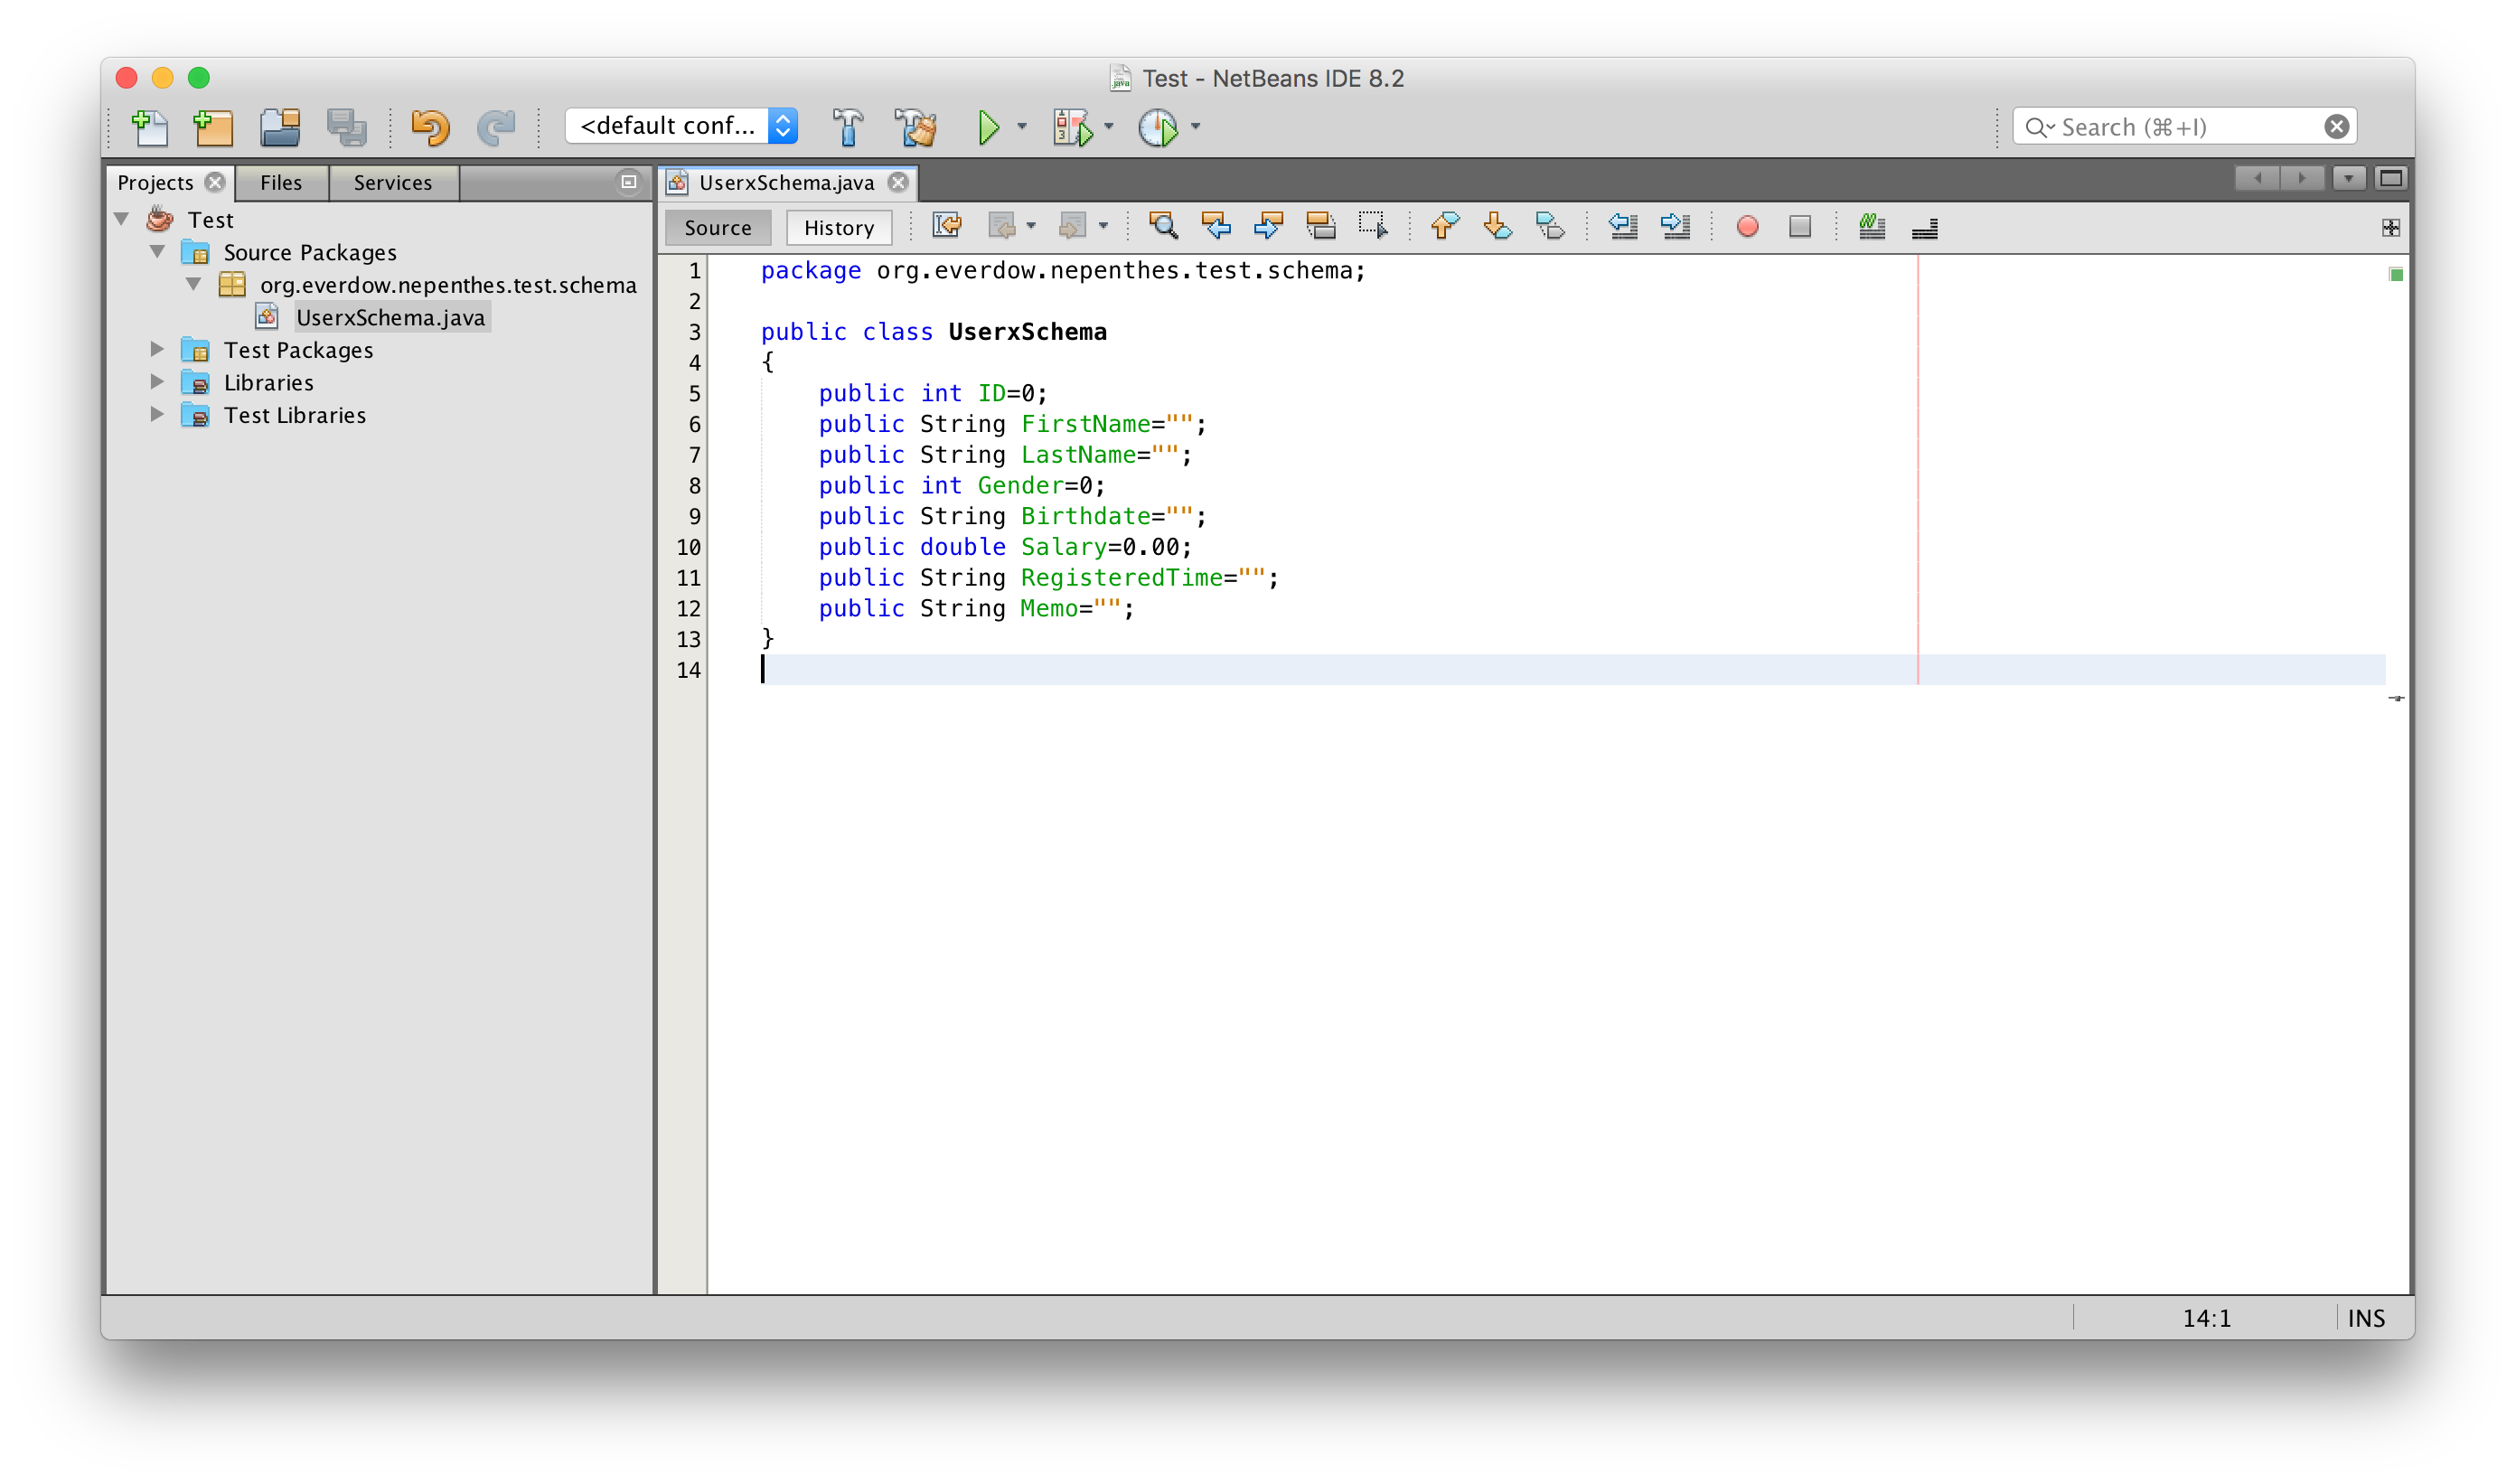Run the project with green play icon
The height and width of the screenshot is (1484, 2516).
click(x=988, y=127)
